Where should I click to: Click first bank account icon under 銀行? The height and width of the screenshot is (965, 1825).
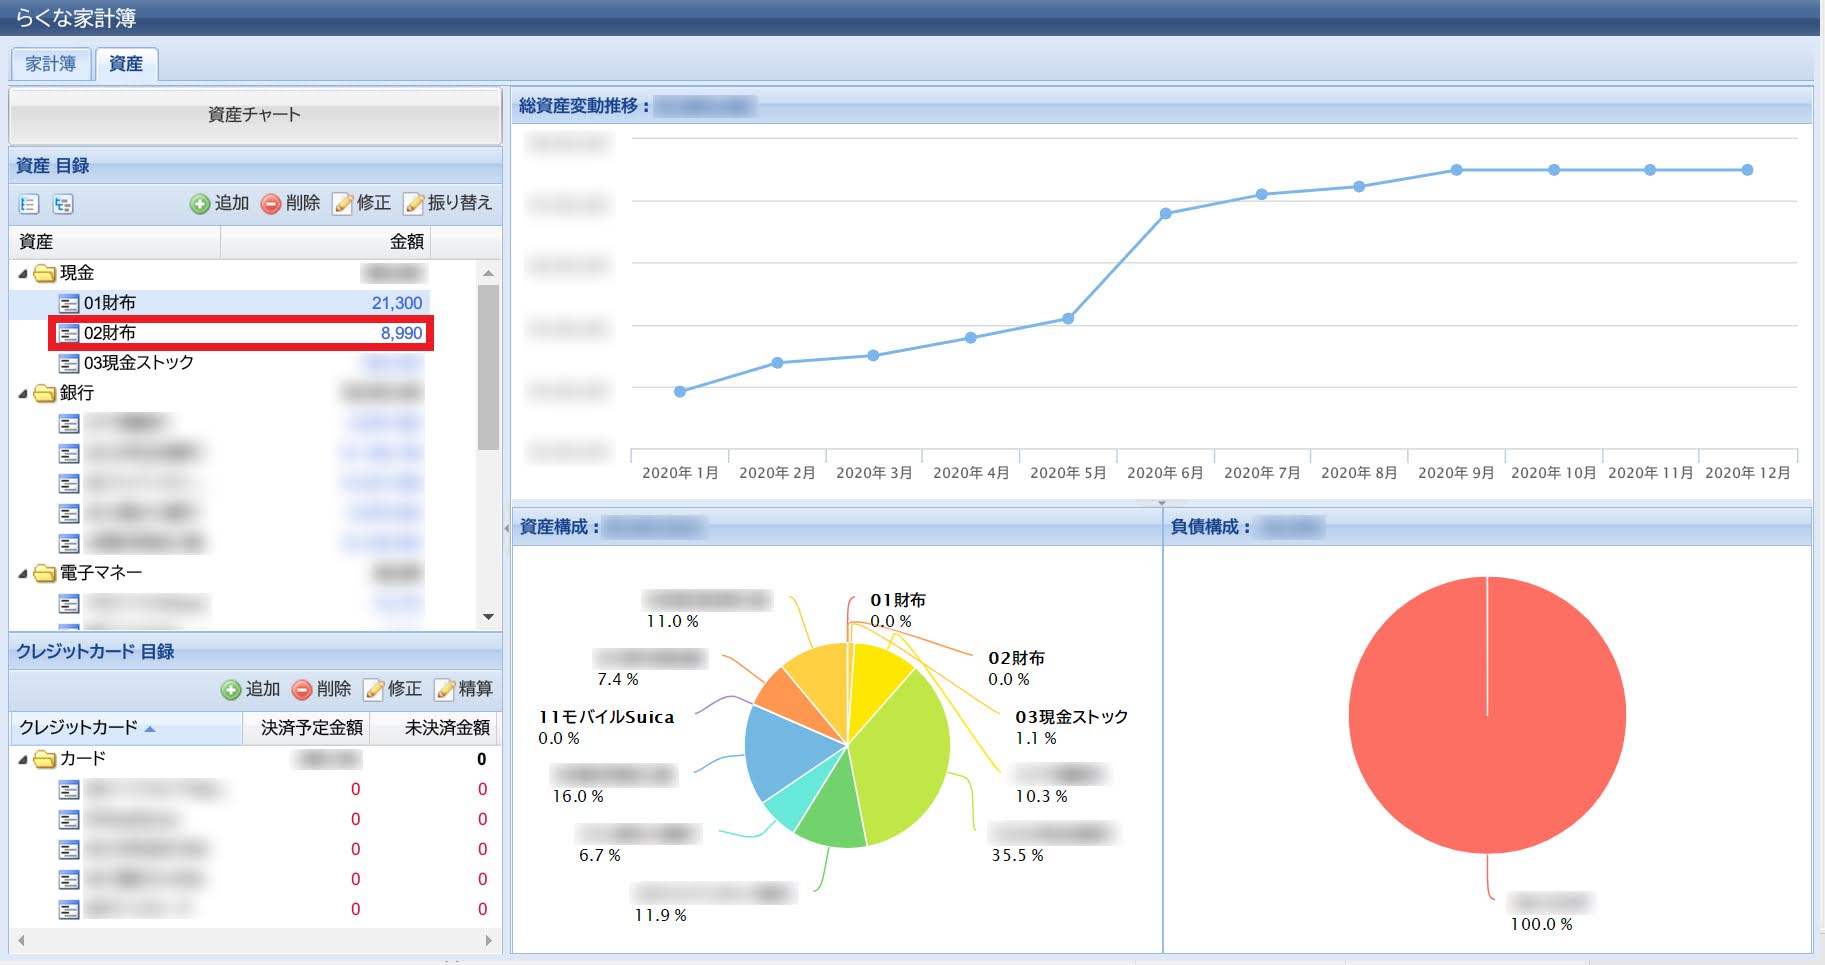click(69, 424)
